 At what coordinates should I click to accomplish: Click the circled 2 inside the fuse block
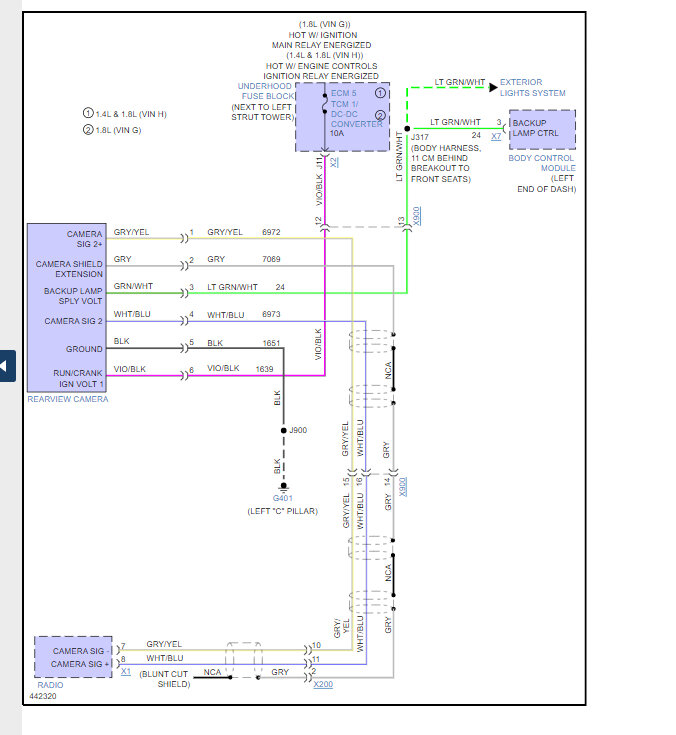pos(380,115)
